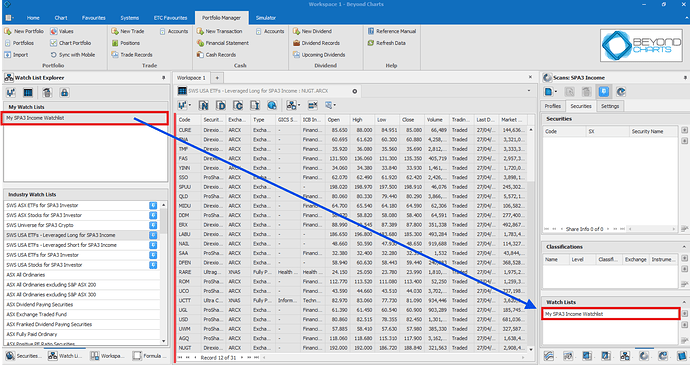Image resolution: width=690 pixels, height=365 pixels.
Task: Open Securities panel button at bottom left
Action: (x=24, y=356)
